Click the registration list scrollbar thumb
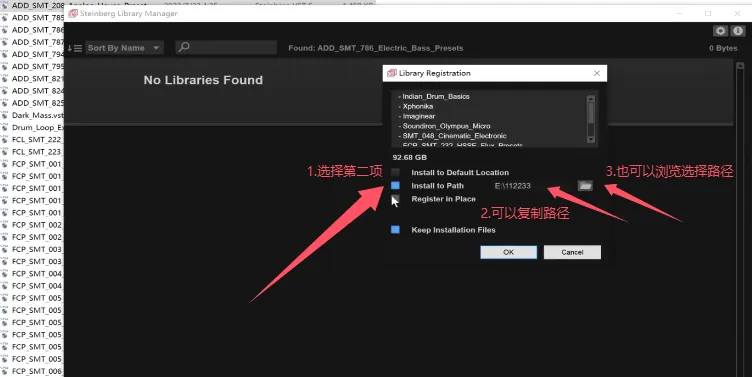This screenshot has width=752, height=377. point(591,113)
